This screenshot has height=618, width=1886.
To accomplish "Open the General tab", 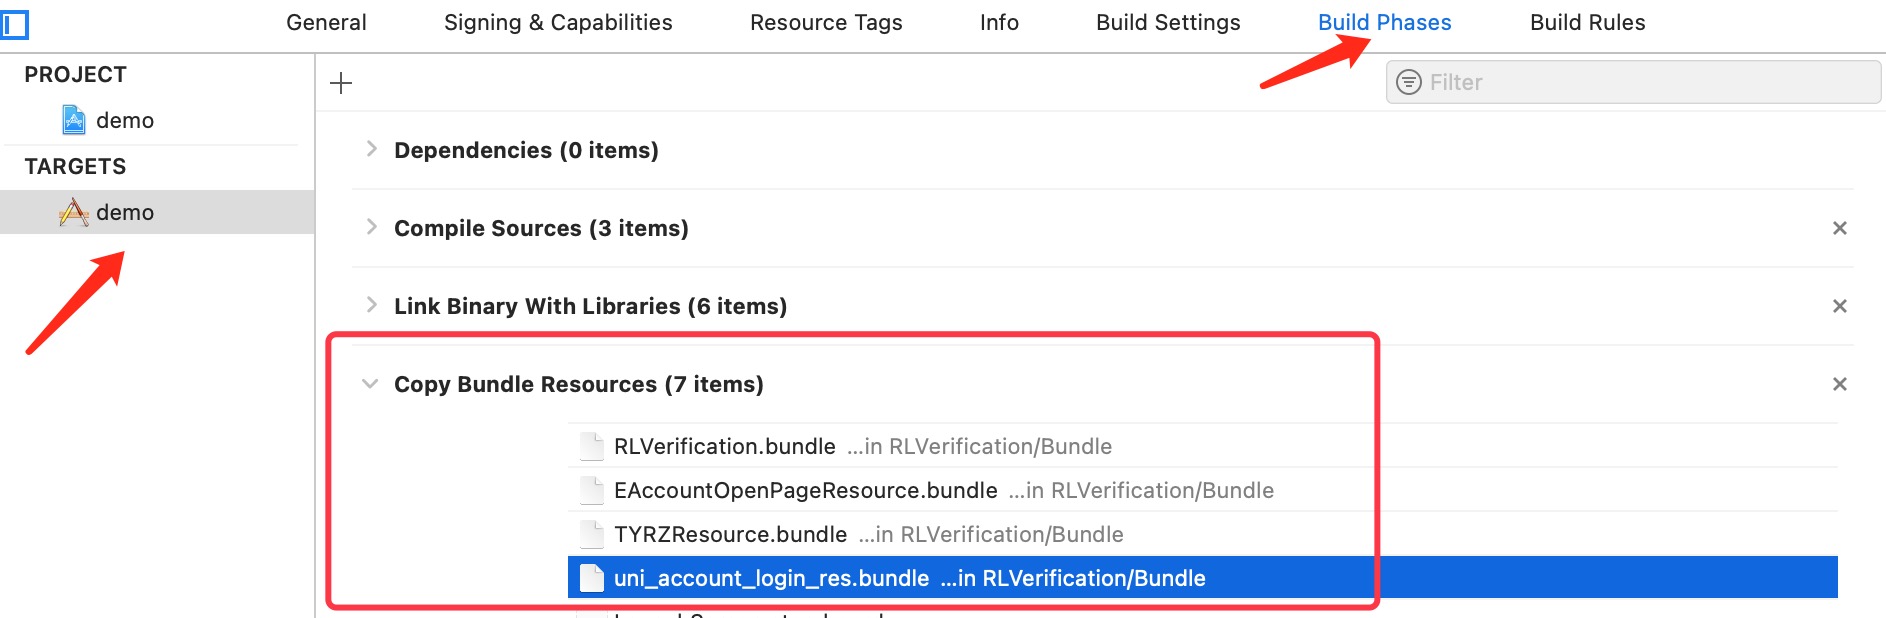I will tap(326, 22).
